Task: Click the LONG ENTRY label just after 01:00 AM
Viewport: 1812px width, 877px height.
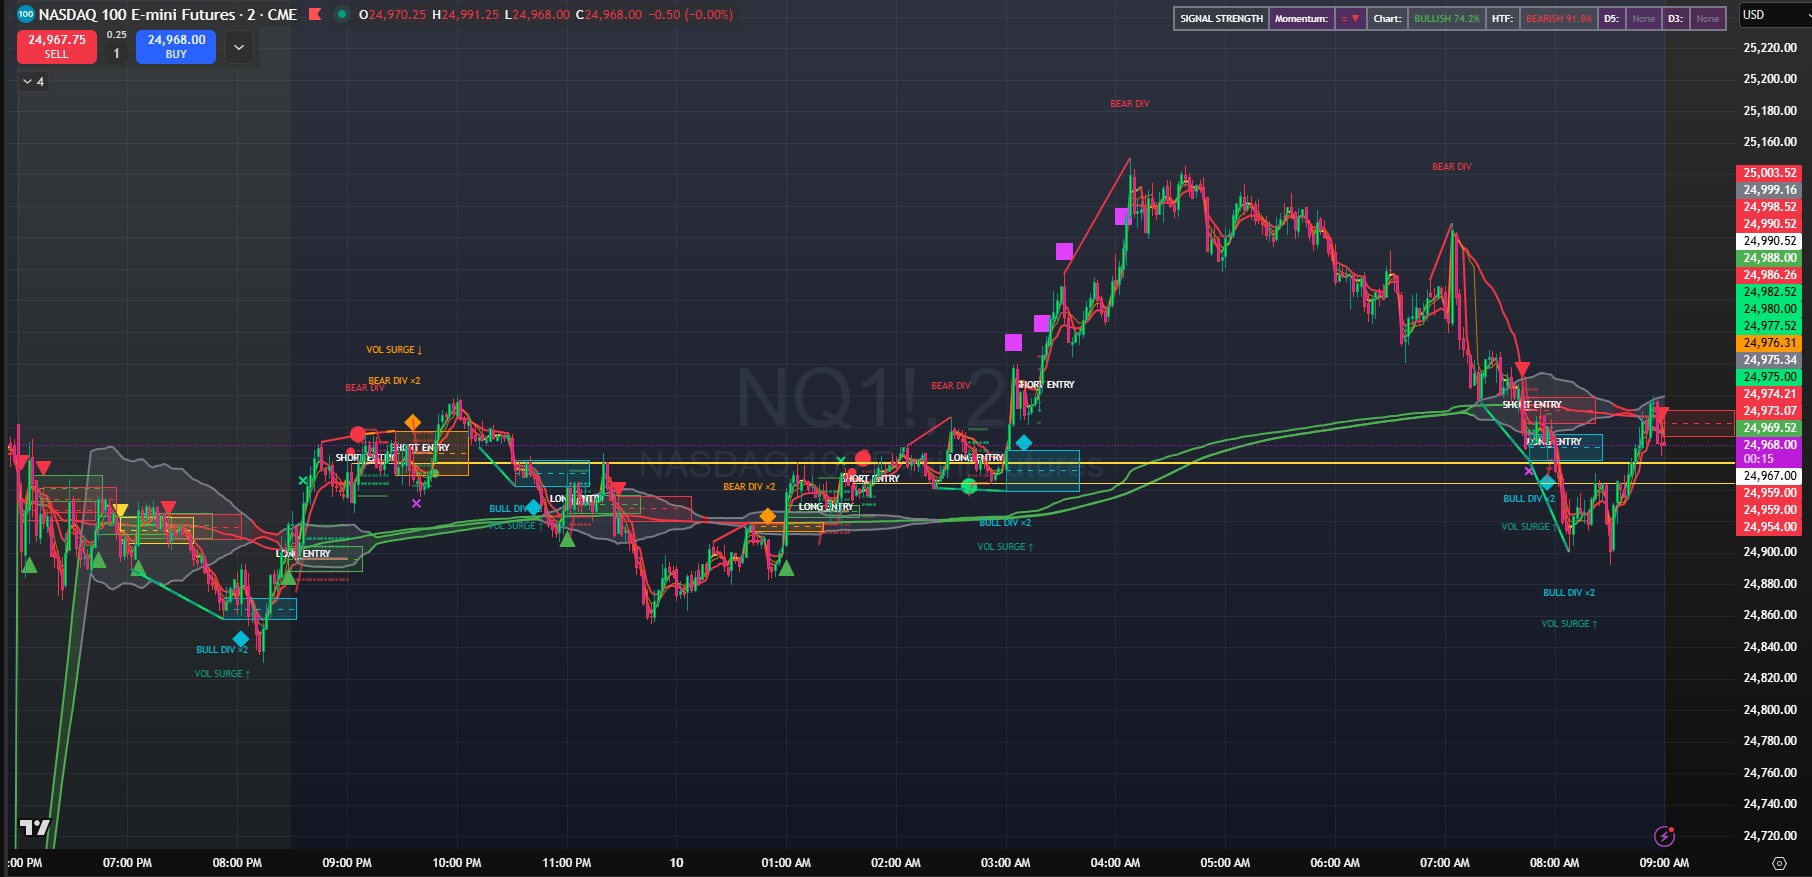Action: point(826,507)
